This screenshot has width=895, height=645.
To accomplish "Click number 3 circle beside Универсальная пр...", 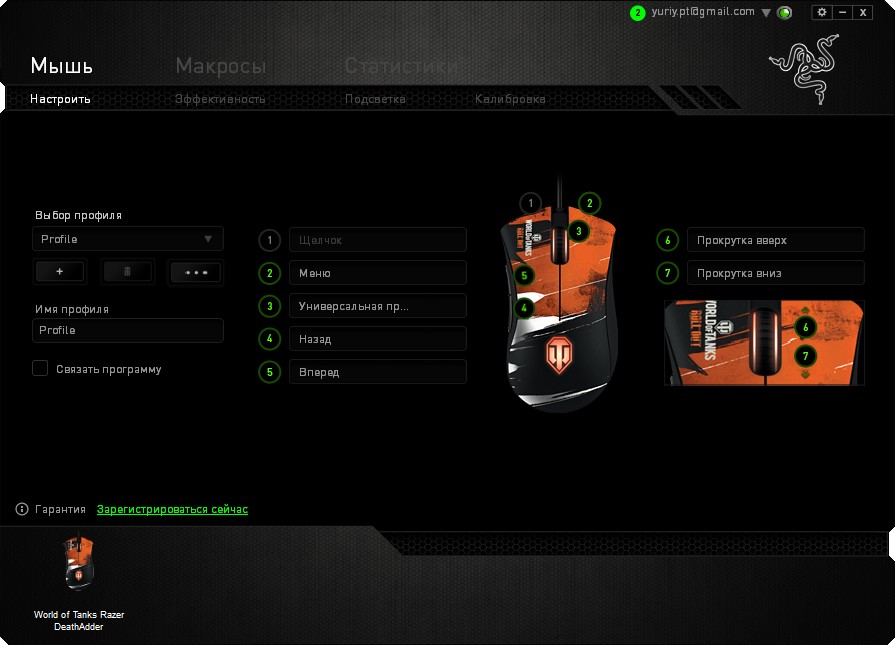I will pos(270,306).
